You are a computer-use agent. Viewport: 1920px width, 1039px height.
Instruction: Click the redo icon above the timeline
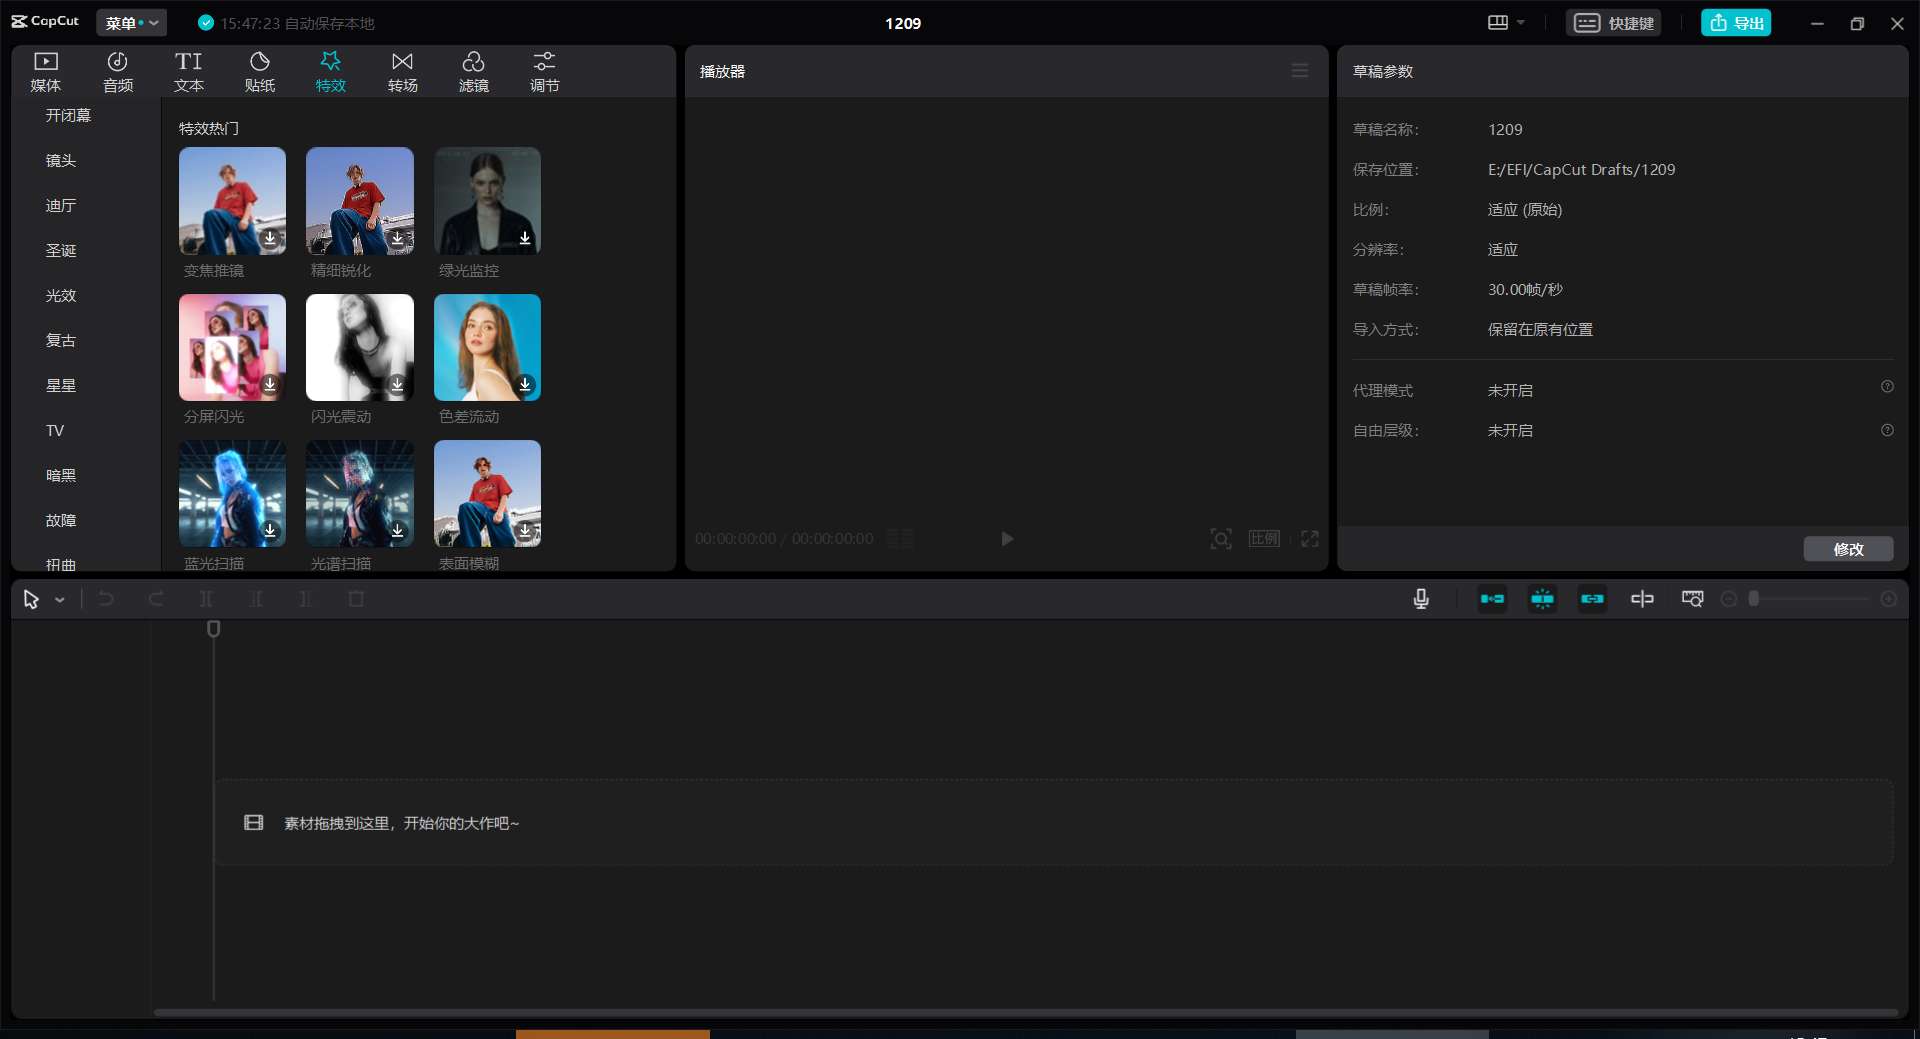156,599
